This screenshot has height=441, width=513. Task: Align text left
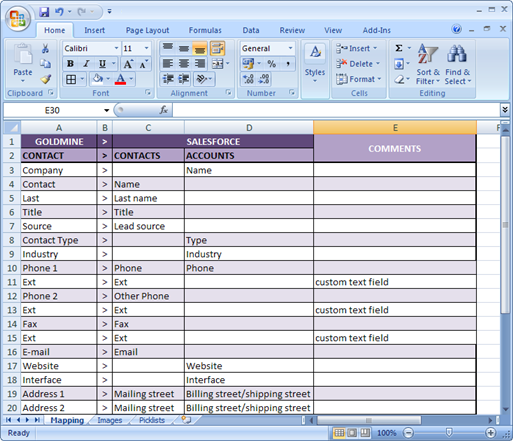click(168, 63)
